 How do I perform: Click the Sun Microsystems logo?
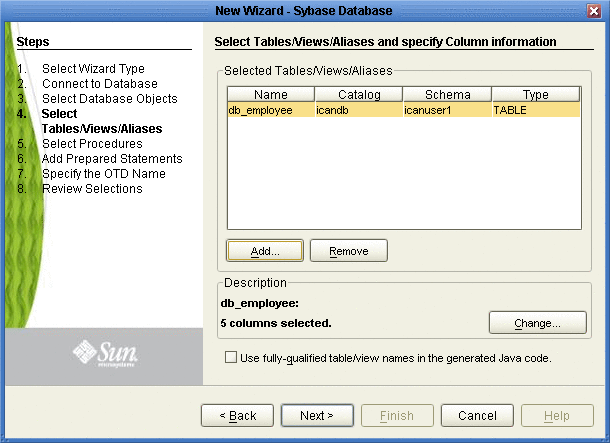pyautogui.click(x=105, y=354)
